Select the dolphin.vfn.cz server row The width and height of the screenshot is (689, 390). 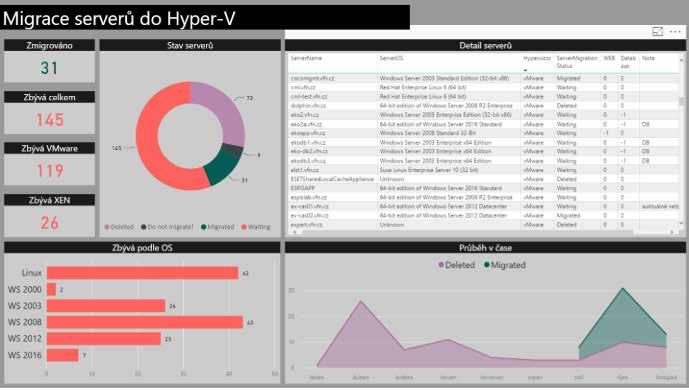(x=483, y=106)
